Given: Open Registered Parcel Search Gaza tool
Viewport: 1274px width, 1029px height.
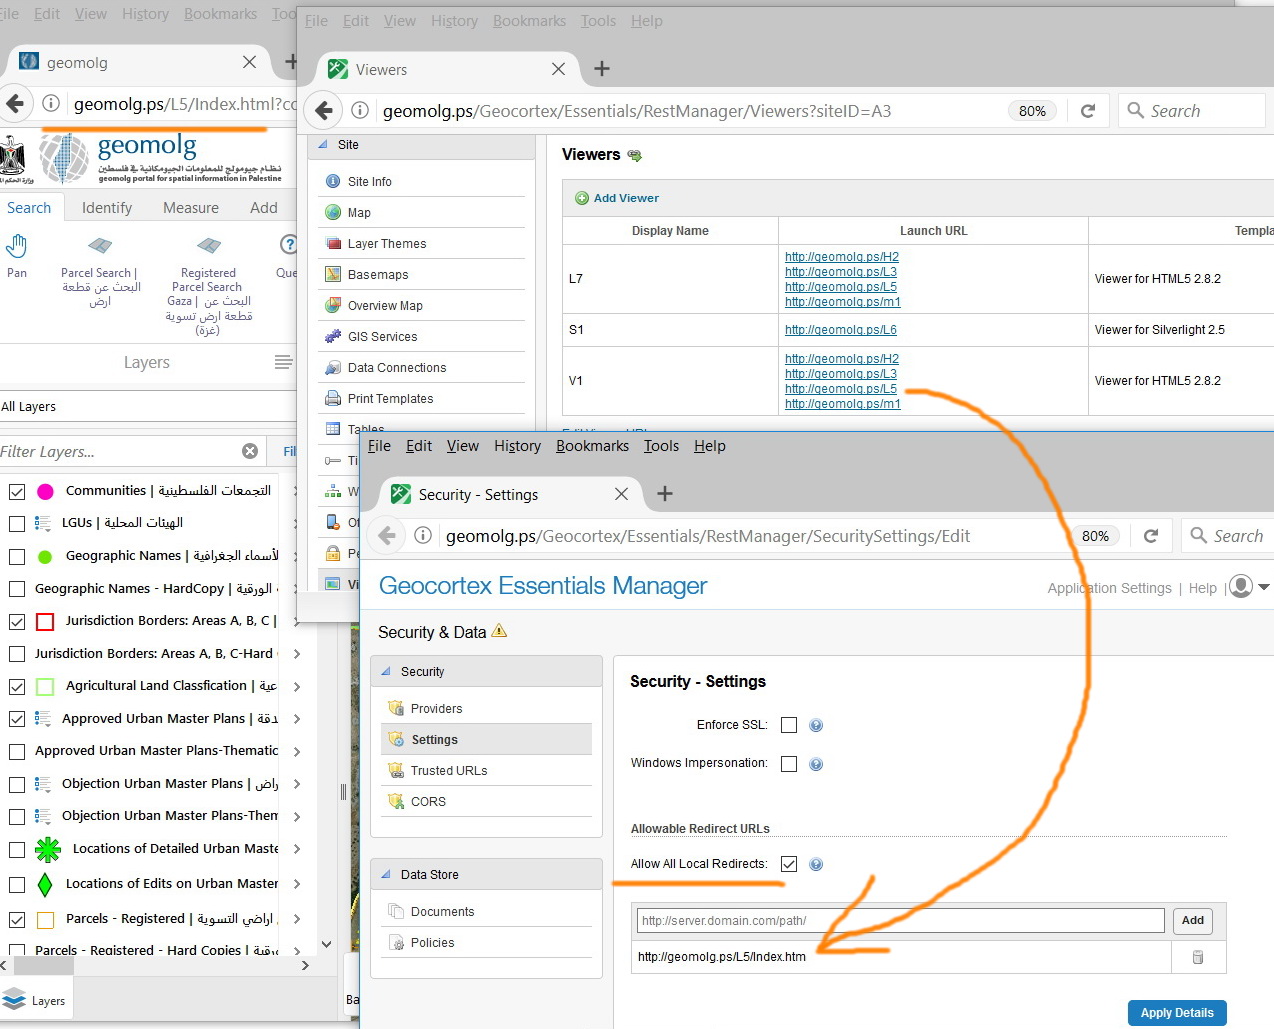Looking at the screenshot, I should [208, 245].
